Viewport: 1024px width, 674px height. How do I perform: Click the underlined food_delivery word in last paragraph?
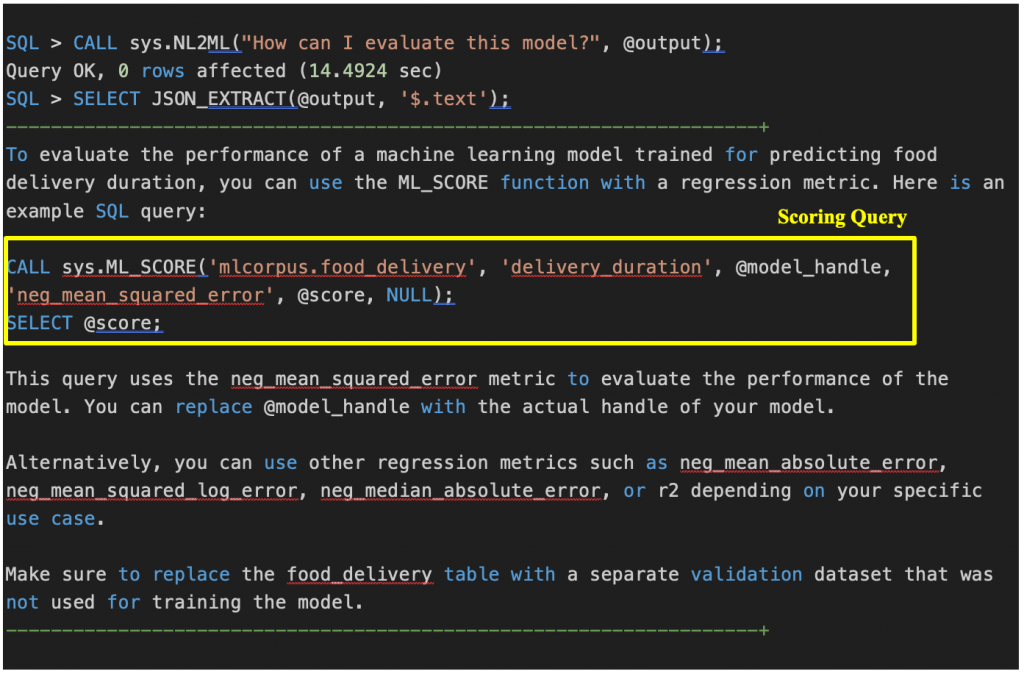[360, 575]
